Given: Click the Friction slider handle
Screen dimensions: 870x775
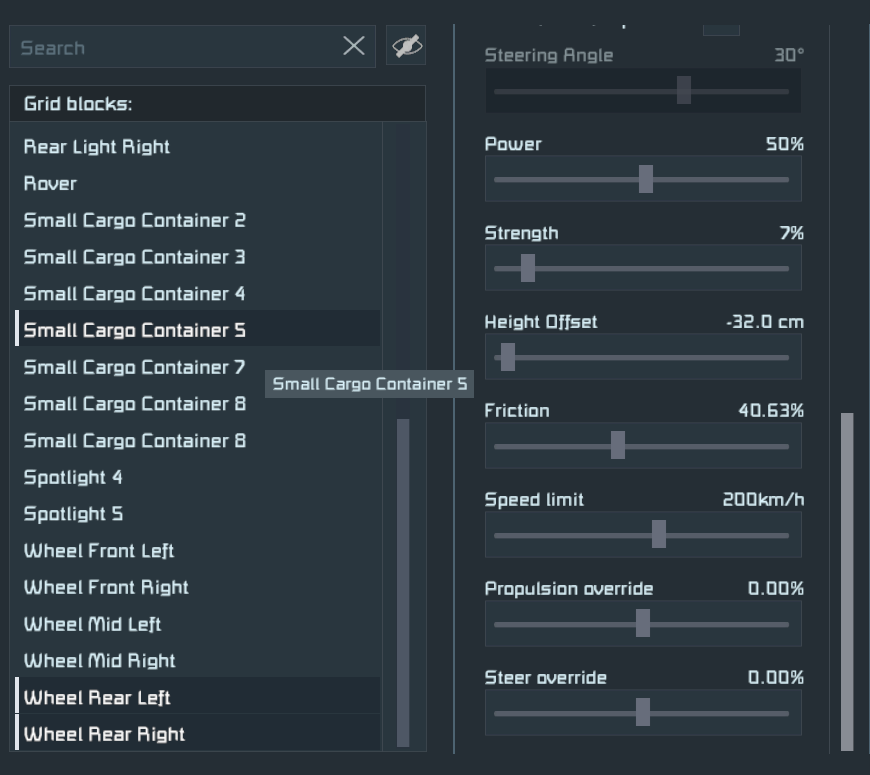Looking at the screenshot, I should click(618, 446).
